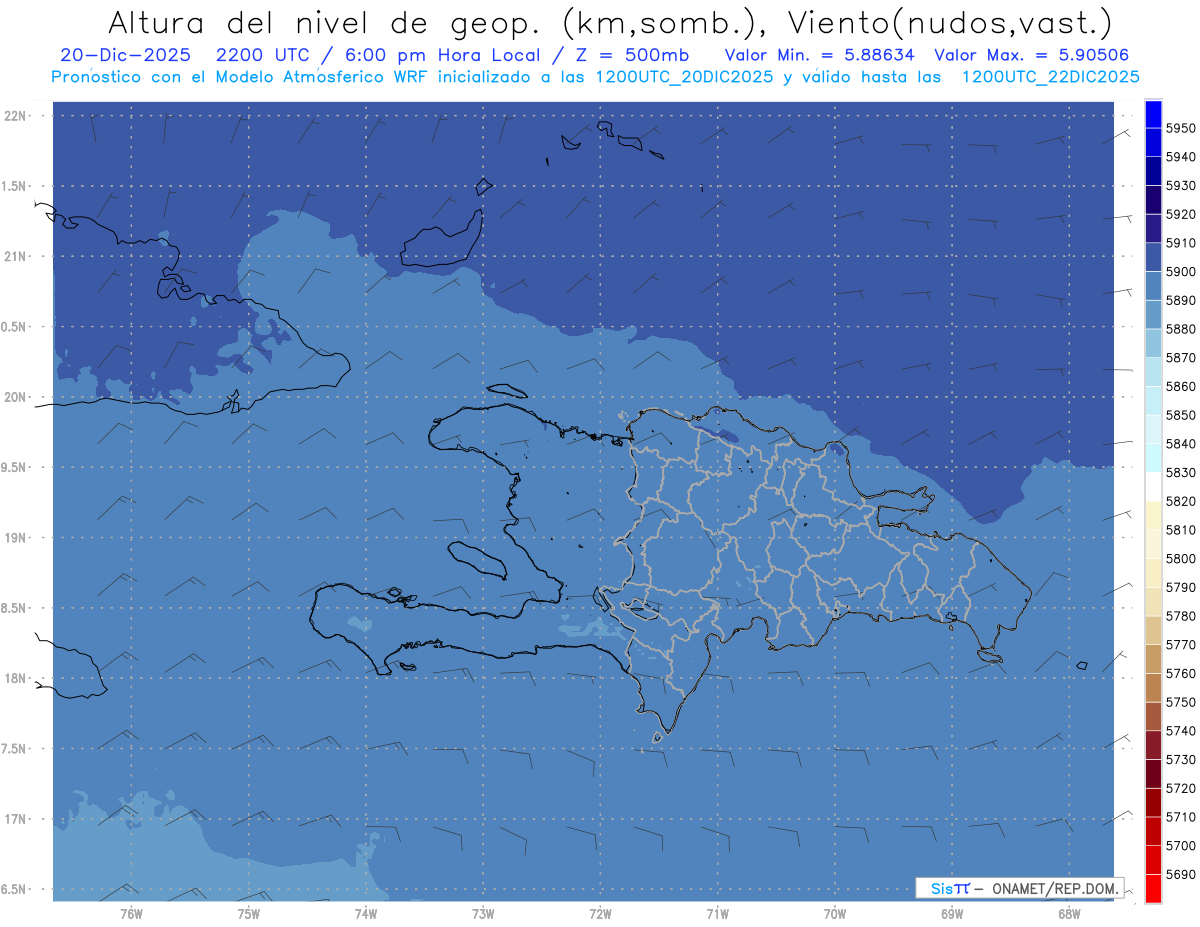Click the '75W' longitude label
Screen dimensions: 1200x927
(248, 914)
